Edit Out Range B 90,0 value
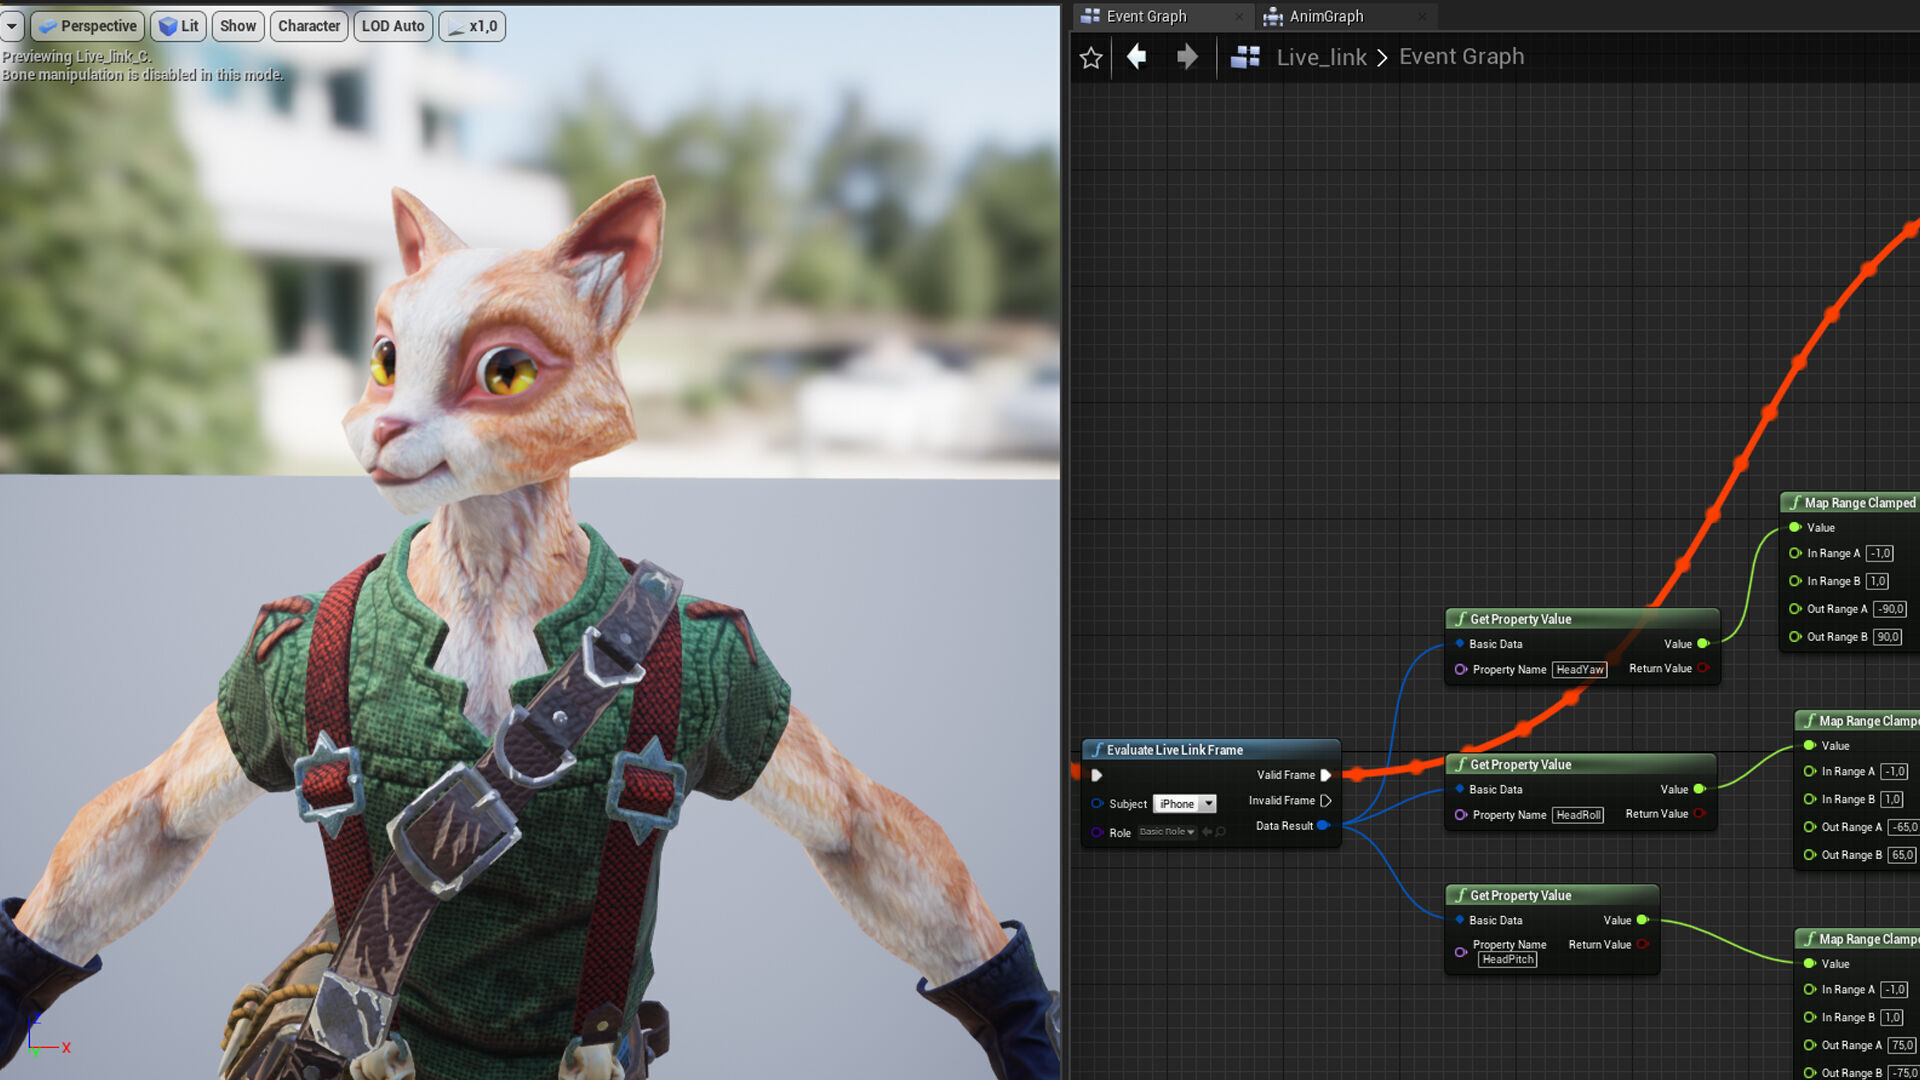Viewport: 1920px width, 1080px height. [1887, 638]
